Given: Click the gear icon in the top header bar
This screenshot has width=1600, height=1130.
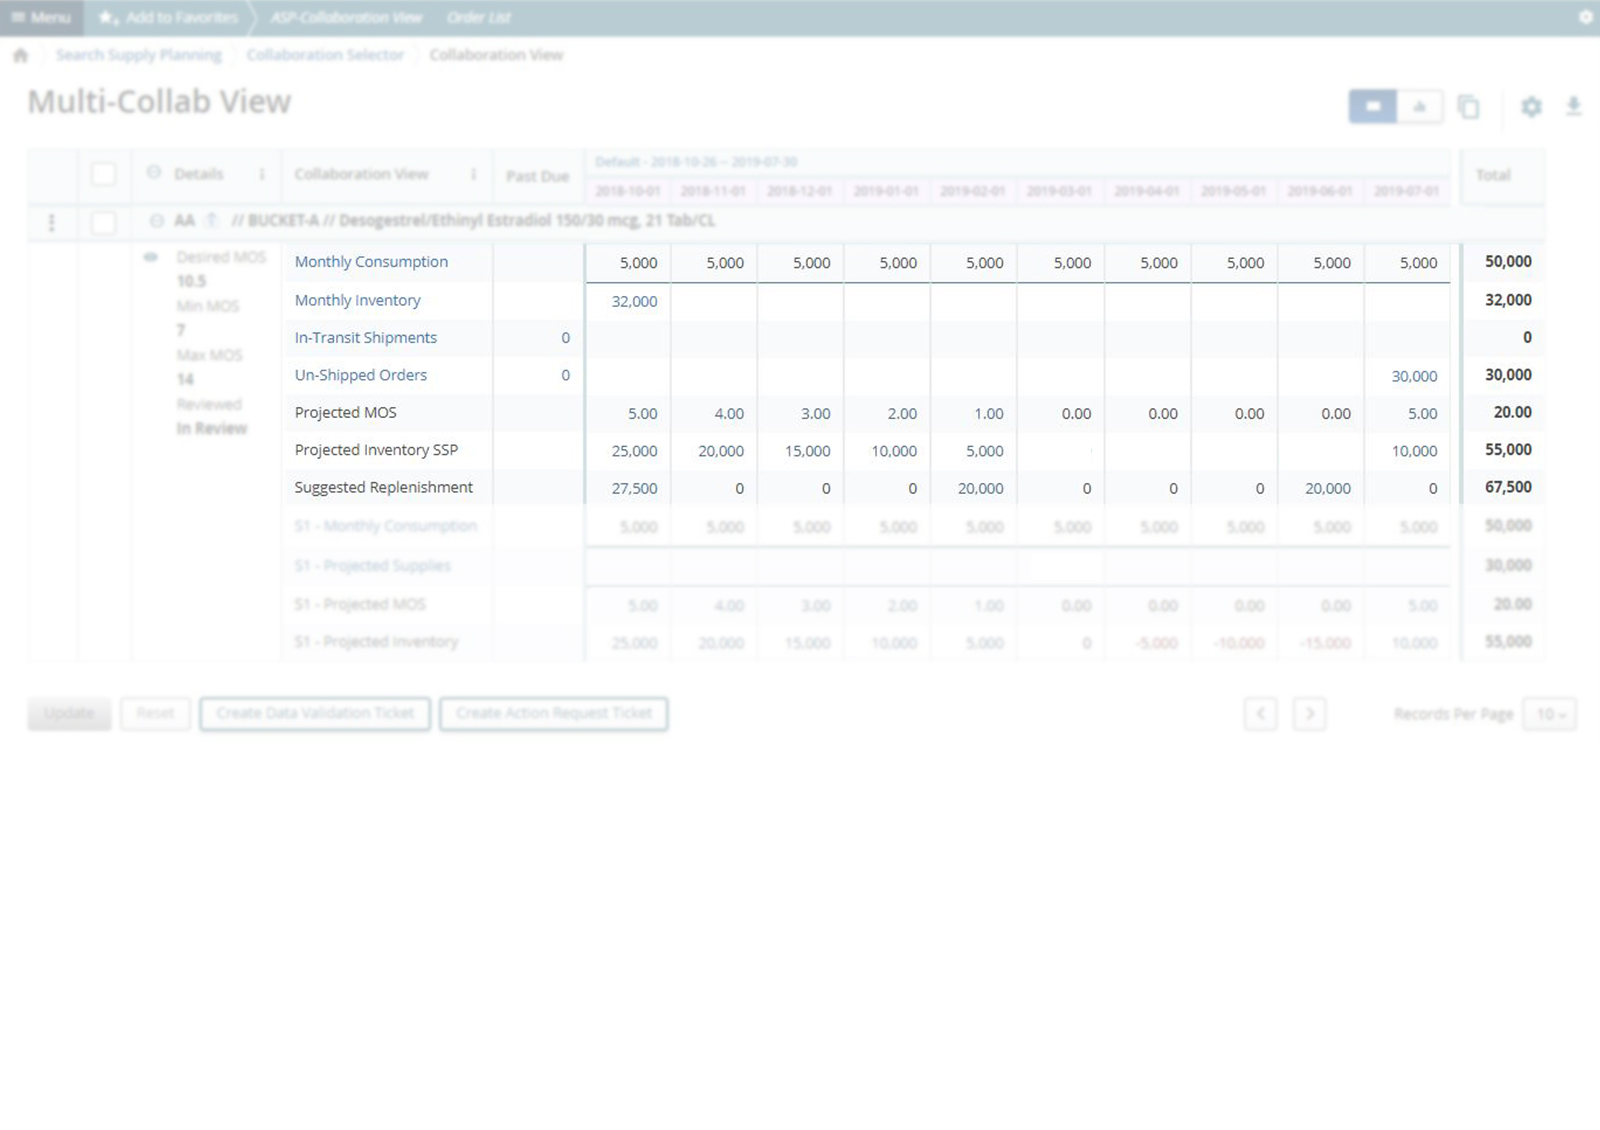Looking at the screenshot, I should coord(1585,17).
